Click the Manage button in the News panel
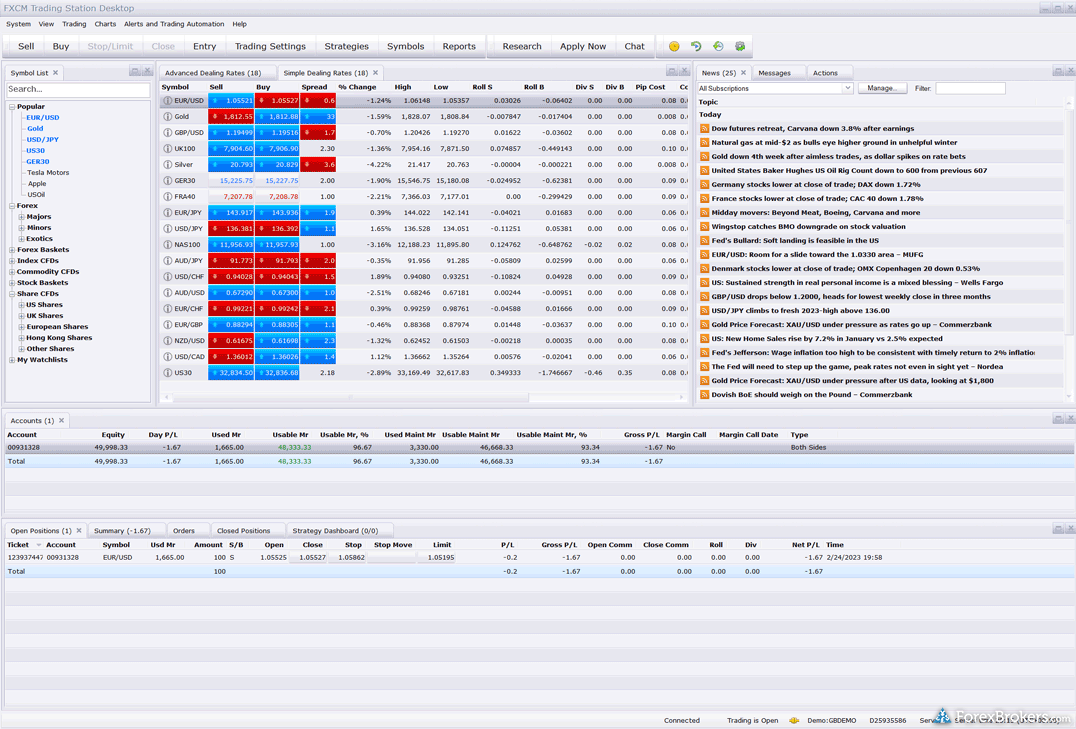This screenshot has width=1076, height=729. [x=882, y=88]
